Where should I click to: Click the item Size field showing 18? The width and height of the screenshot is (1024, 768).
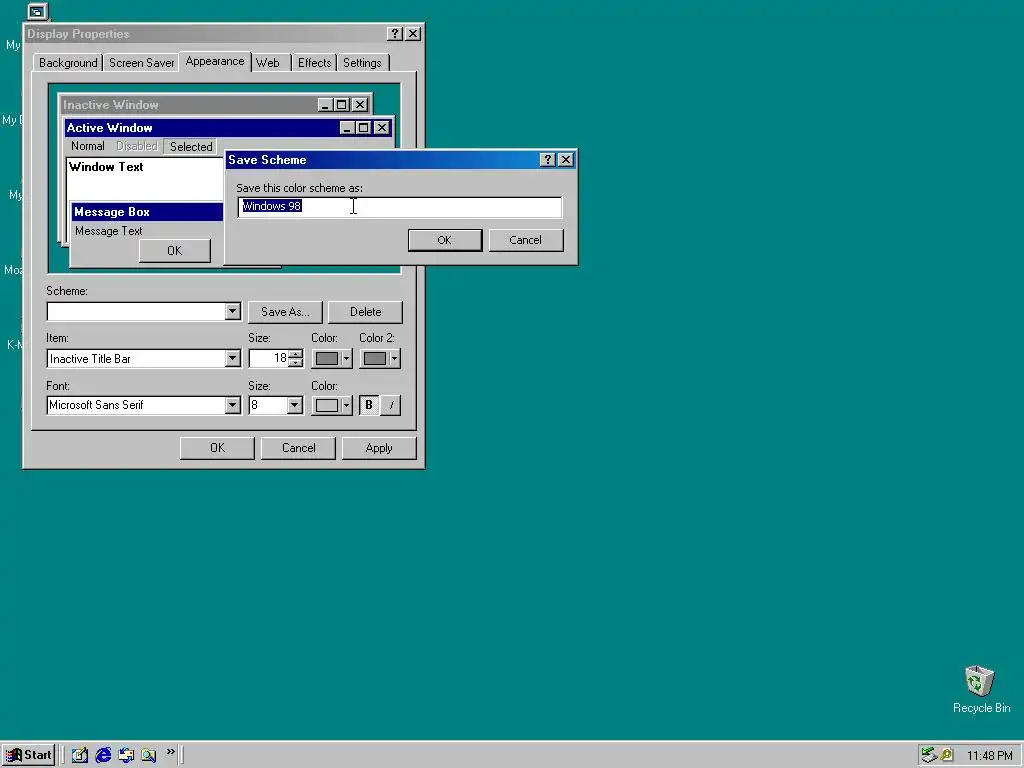(268, 359)
